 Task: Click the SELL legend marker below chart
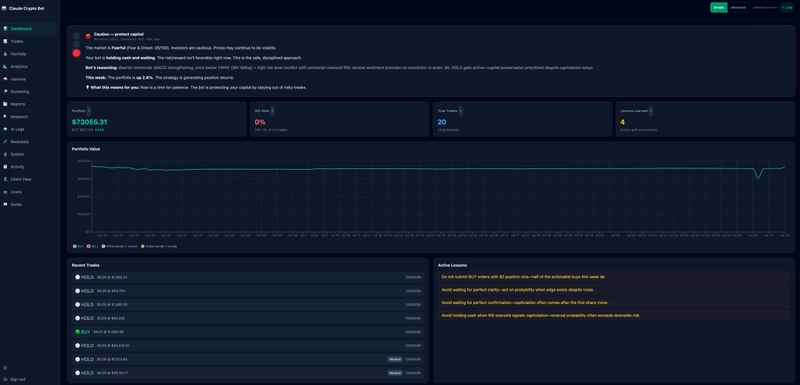coord(89,246)
